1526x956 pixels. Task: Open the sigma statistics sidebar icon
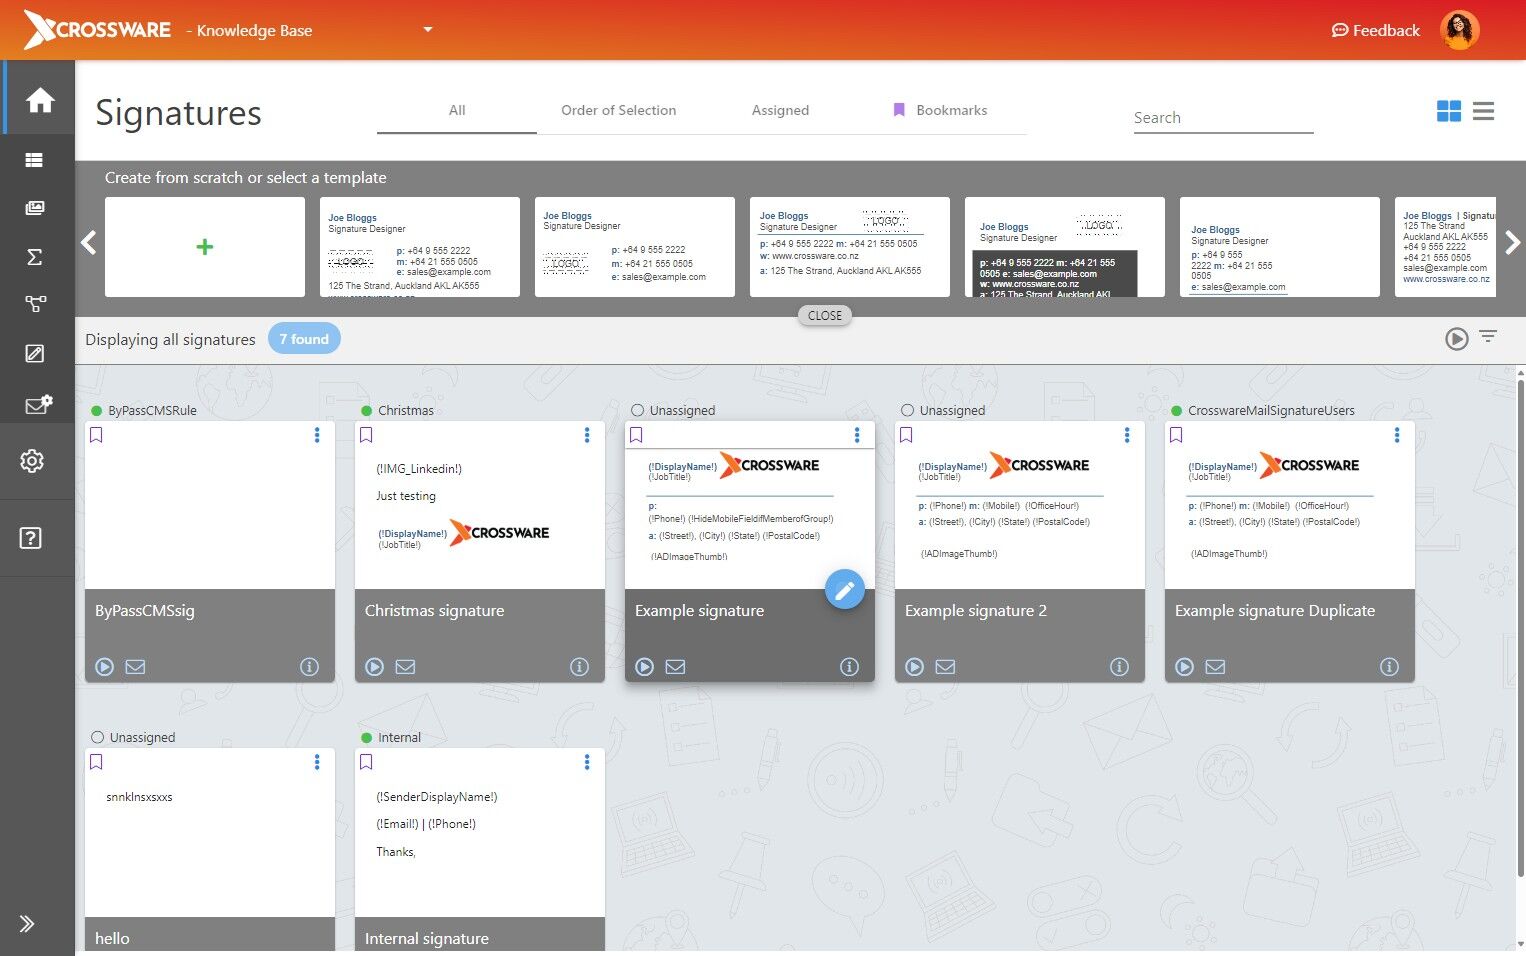point(34,257)
